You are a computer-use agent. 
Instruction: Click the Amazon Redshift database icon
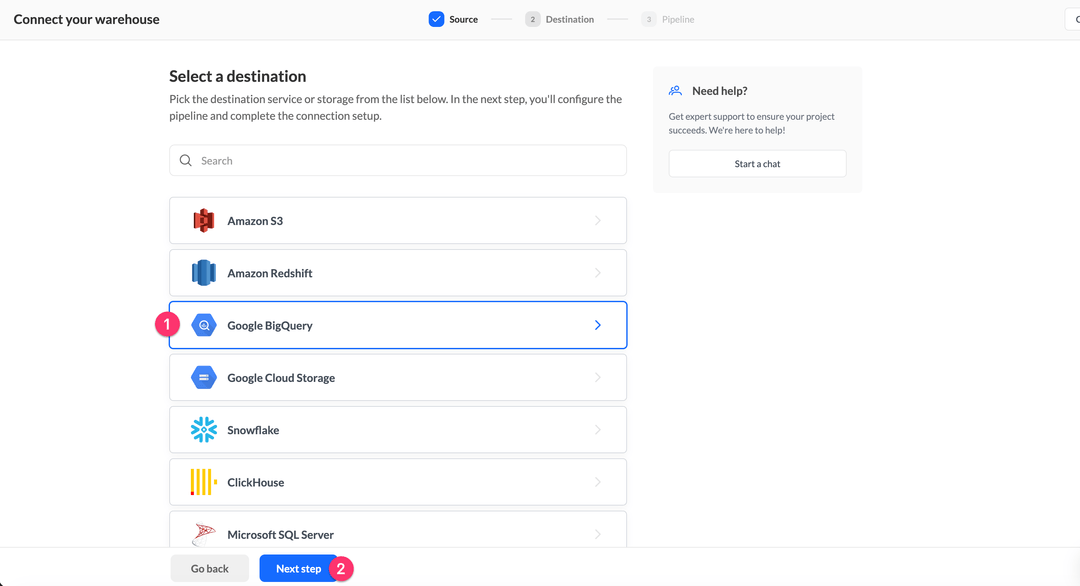[x=203, y=272]
